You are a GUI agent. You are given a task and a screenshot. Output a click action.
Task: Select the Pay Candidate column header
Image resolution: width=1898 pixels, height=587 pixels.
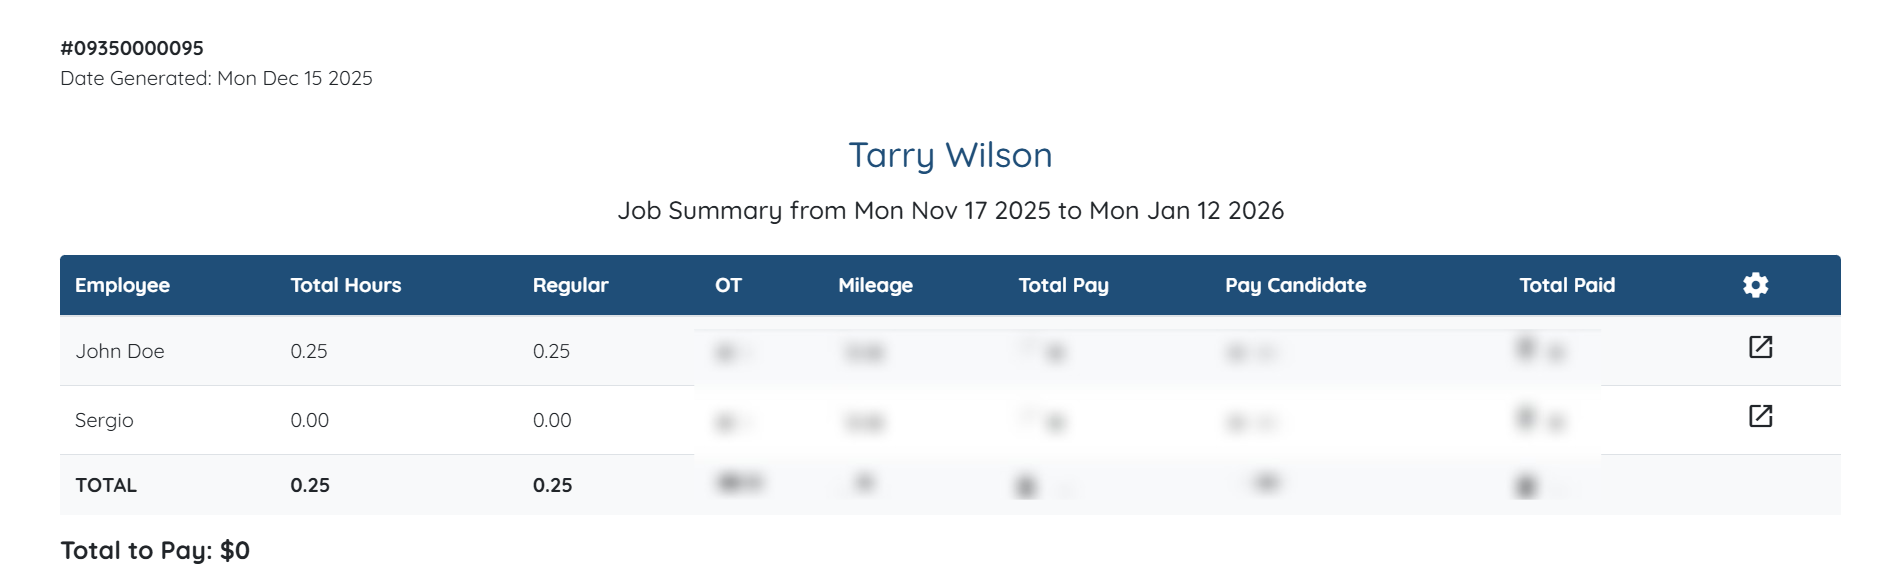(1295, 285)
